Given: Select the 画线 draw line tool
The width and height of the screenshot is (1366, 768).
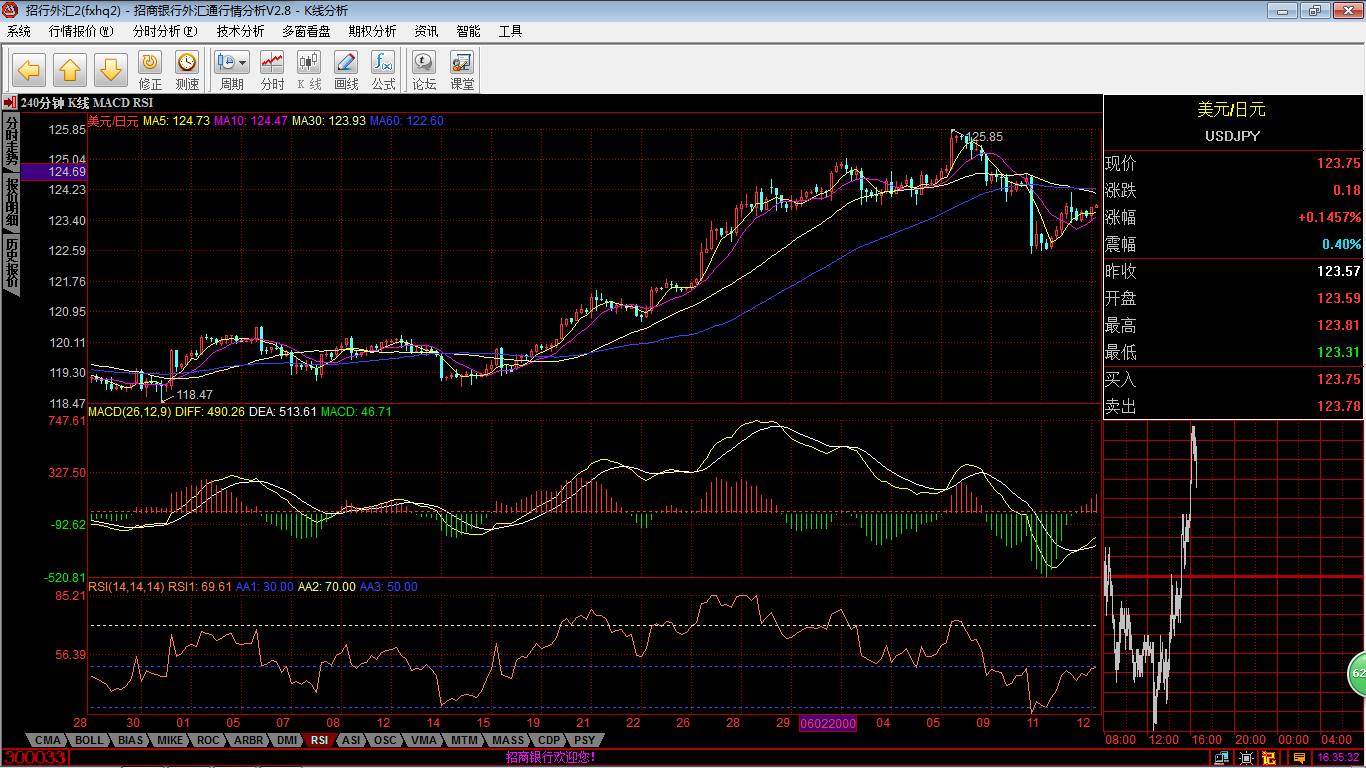Looking at the screenshot, I should tap(346, 69).
